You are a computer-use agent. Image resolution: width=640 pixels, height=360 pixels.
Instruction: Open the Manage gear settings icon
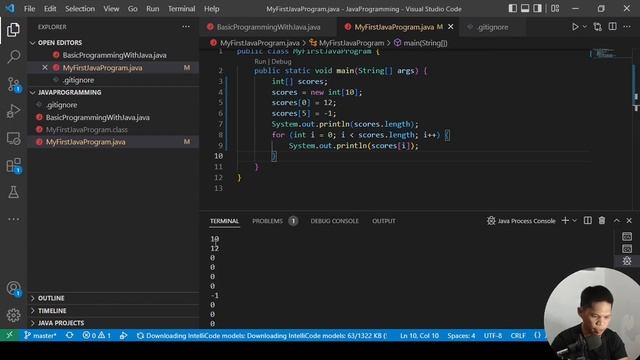coord(13,315)
